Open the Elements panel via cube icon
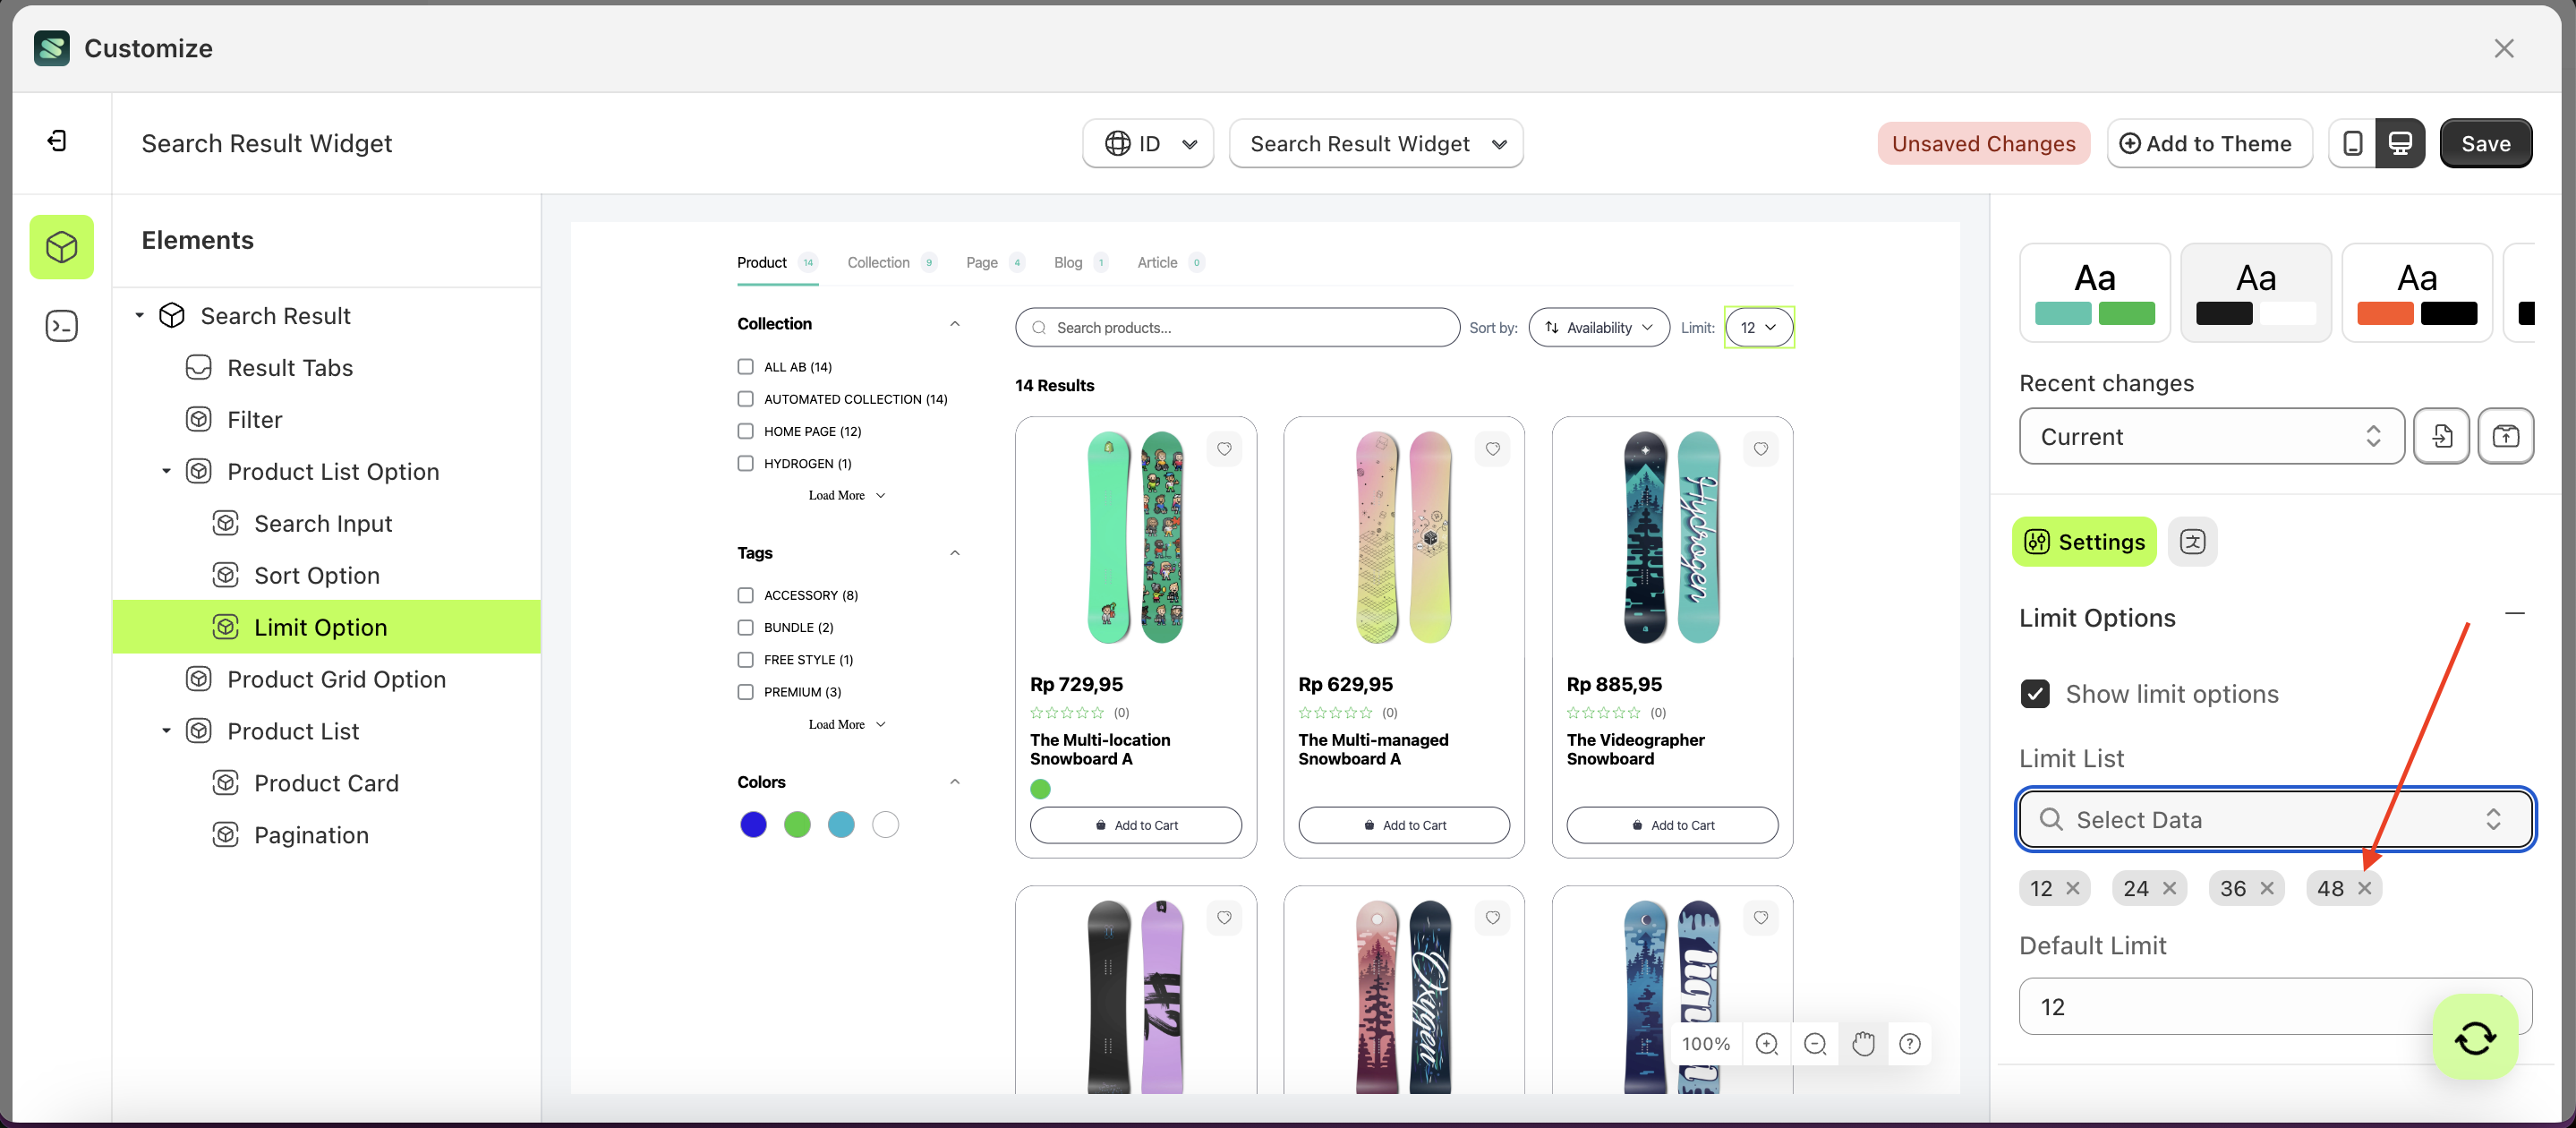2576x1128 pixels. click(61, 247)
